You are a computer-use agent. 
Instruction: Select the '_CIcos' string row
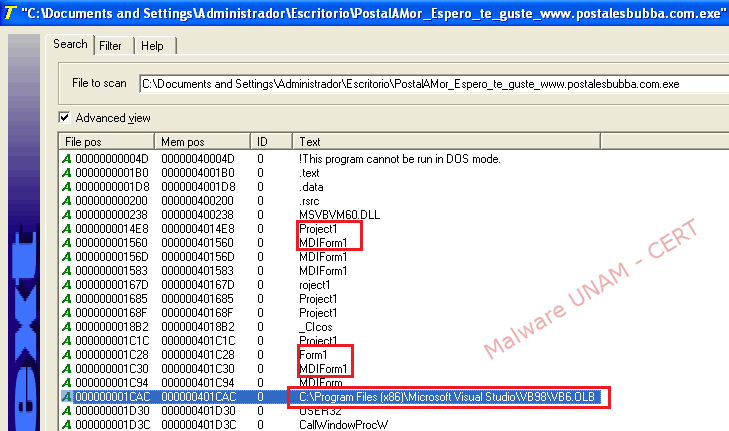[x=316, y=327]
